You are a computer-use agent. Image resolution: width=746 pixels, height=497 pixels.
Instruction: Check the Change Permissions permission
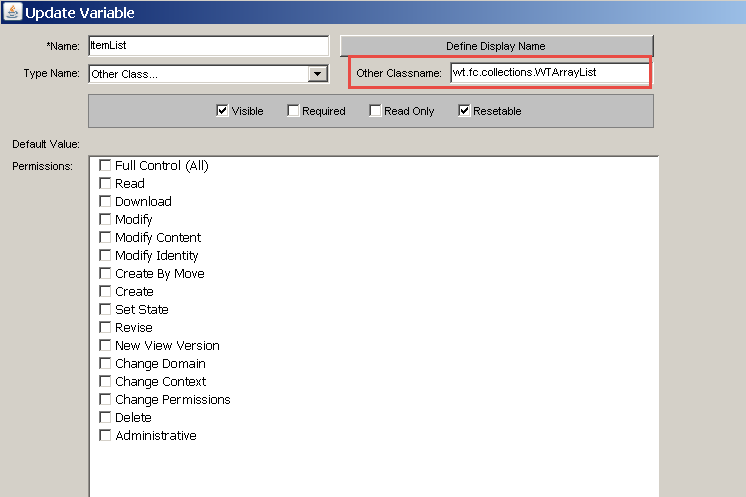(x=105, y=400)
